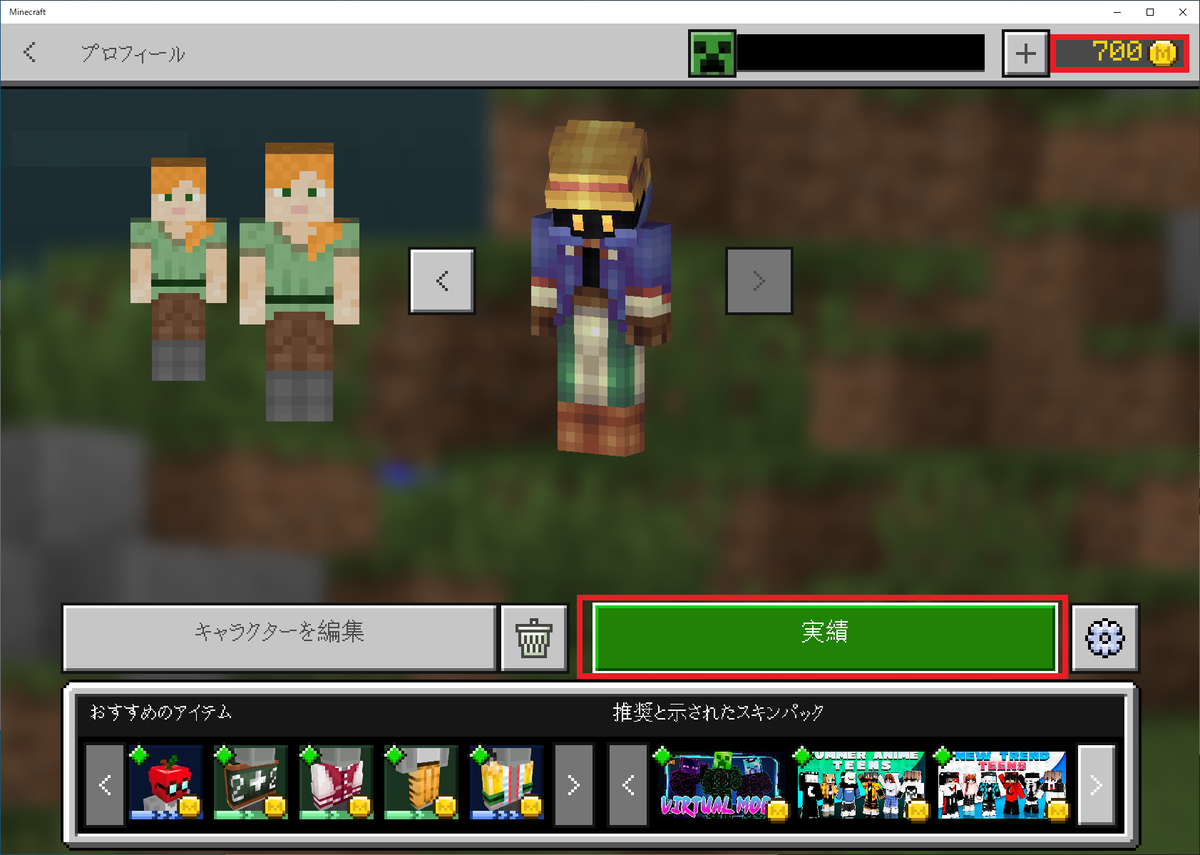Click the キャラクターを編集 button
The image size is (1200, 855).
coord(279,637)
